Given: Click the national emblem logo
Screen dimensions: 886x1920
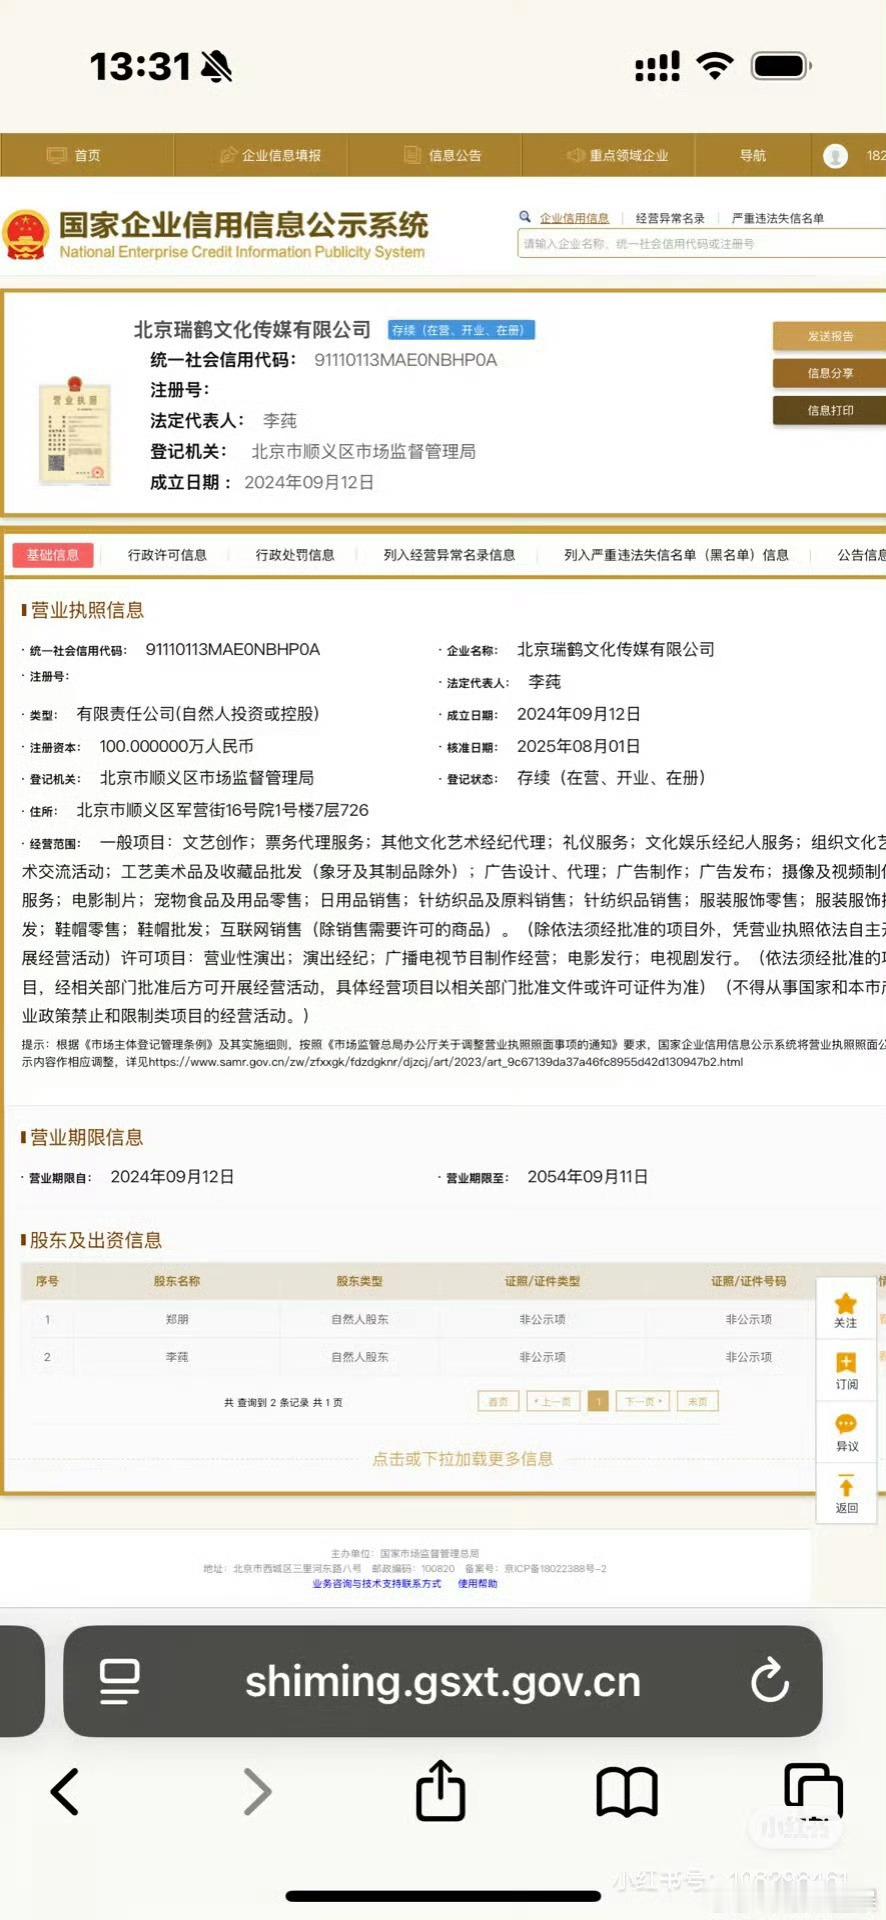Looking at the screenshot, I should click(x=26, y=235).
